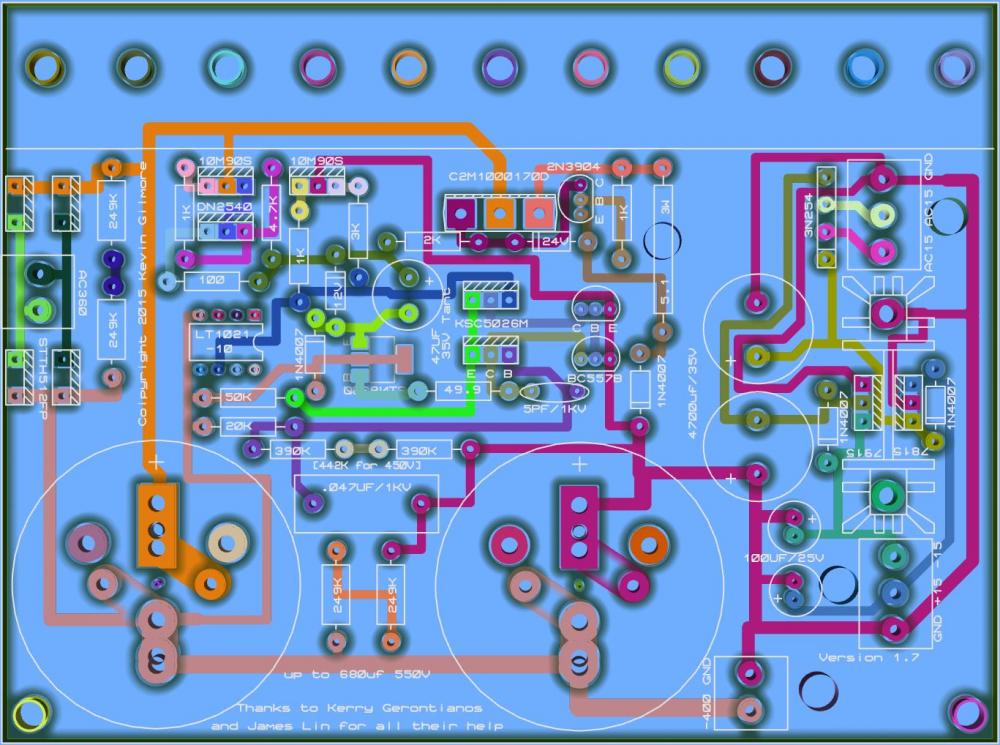Select the [442K for 450V] note
Image resolution: width=1000 pixels, height=745 pixels.
click(x=368, y=466)
